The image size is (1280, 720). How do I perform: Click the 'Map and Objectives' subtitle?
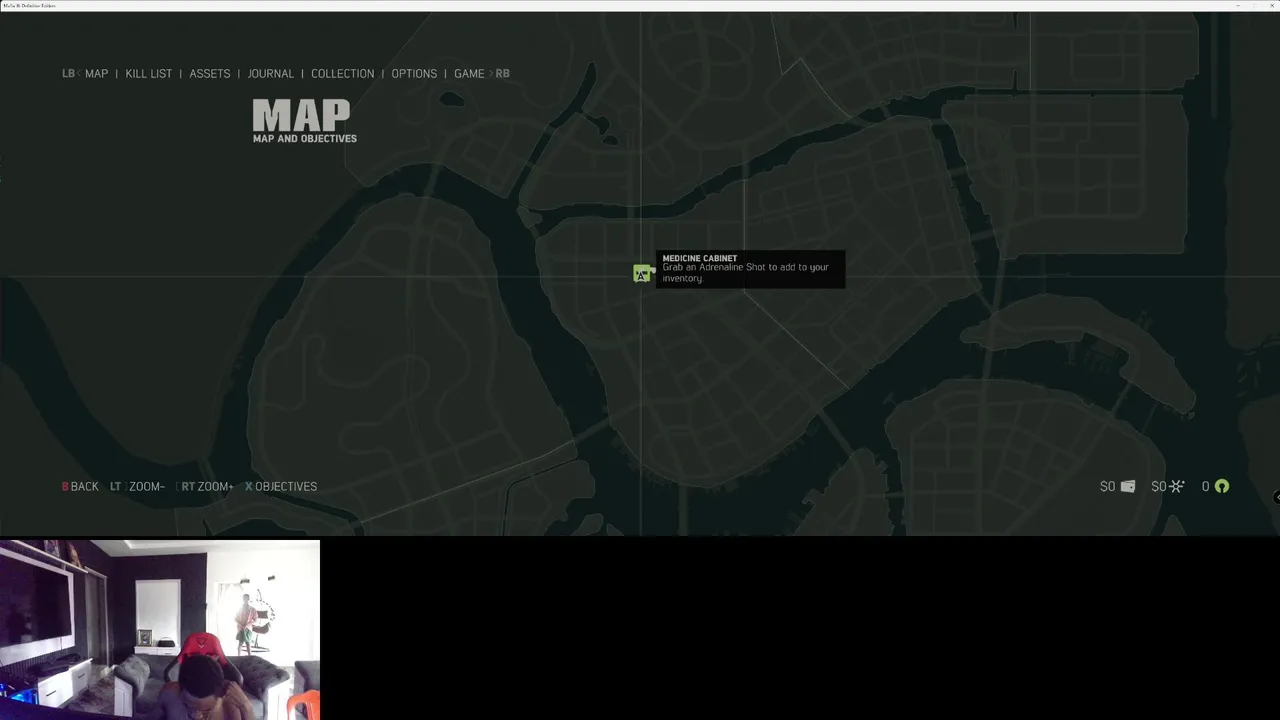click(305, 139)
